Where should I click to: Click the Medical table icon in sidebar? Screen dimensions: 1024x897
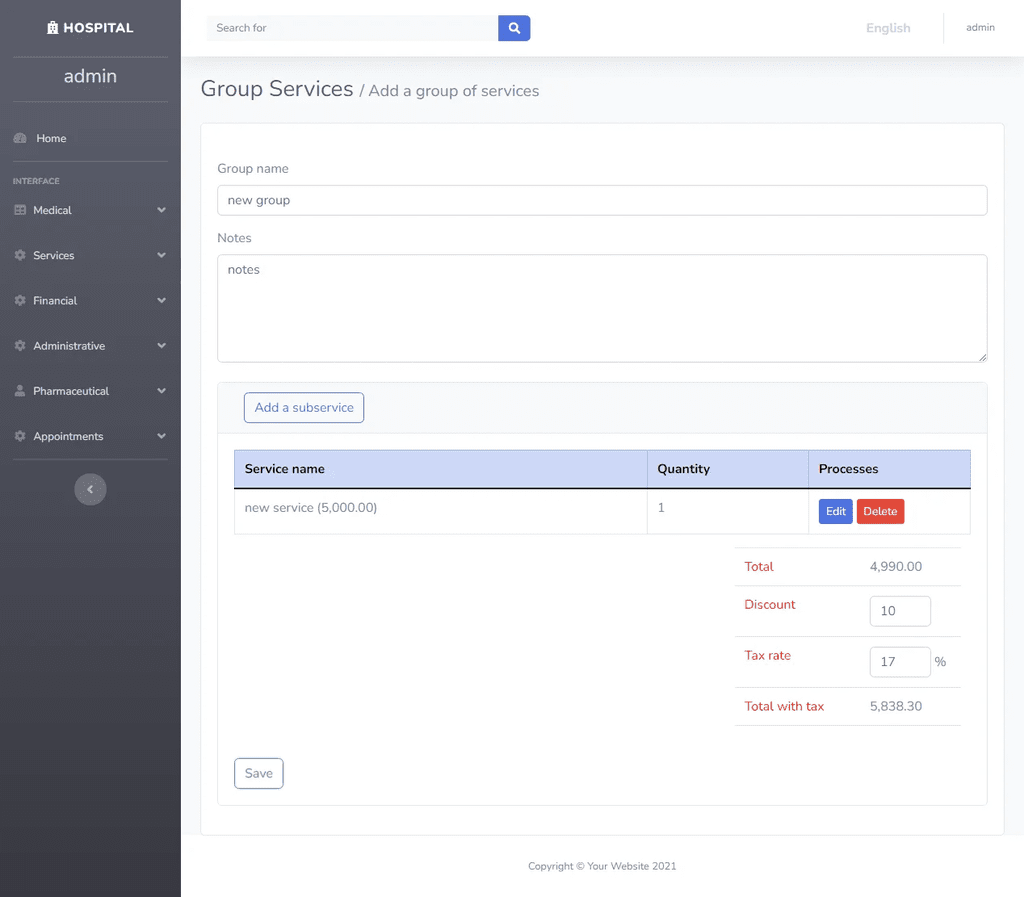click(x=20, y=210)
